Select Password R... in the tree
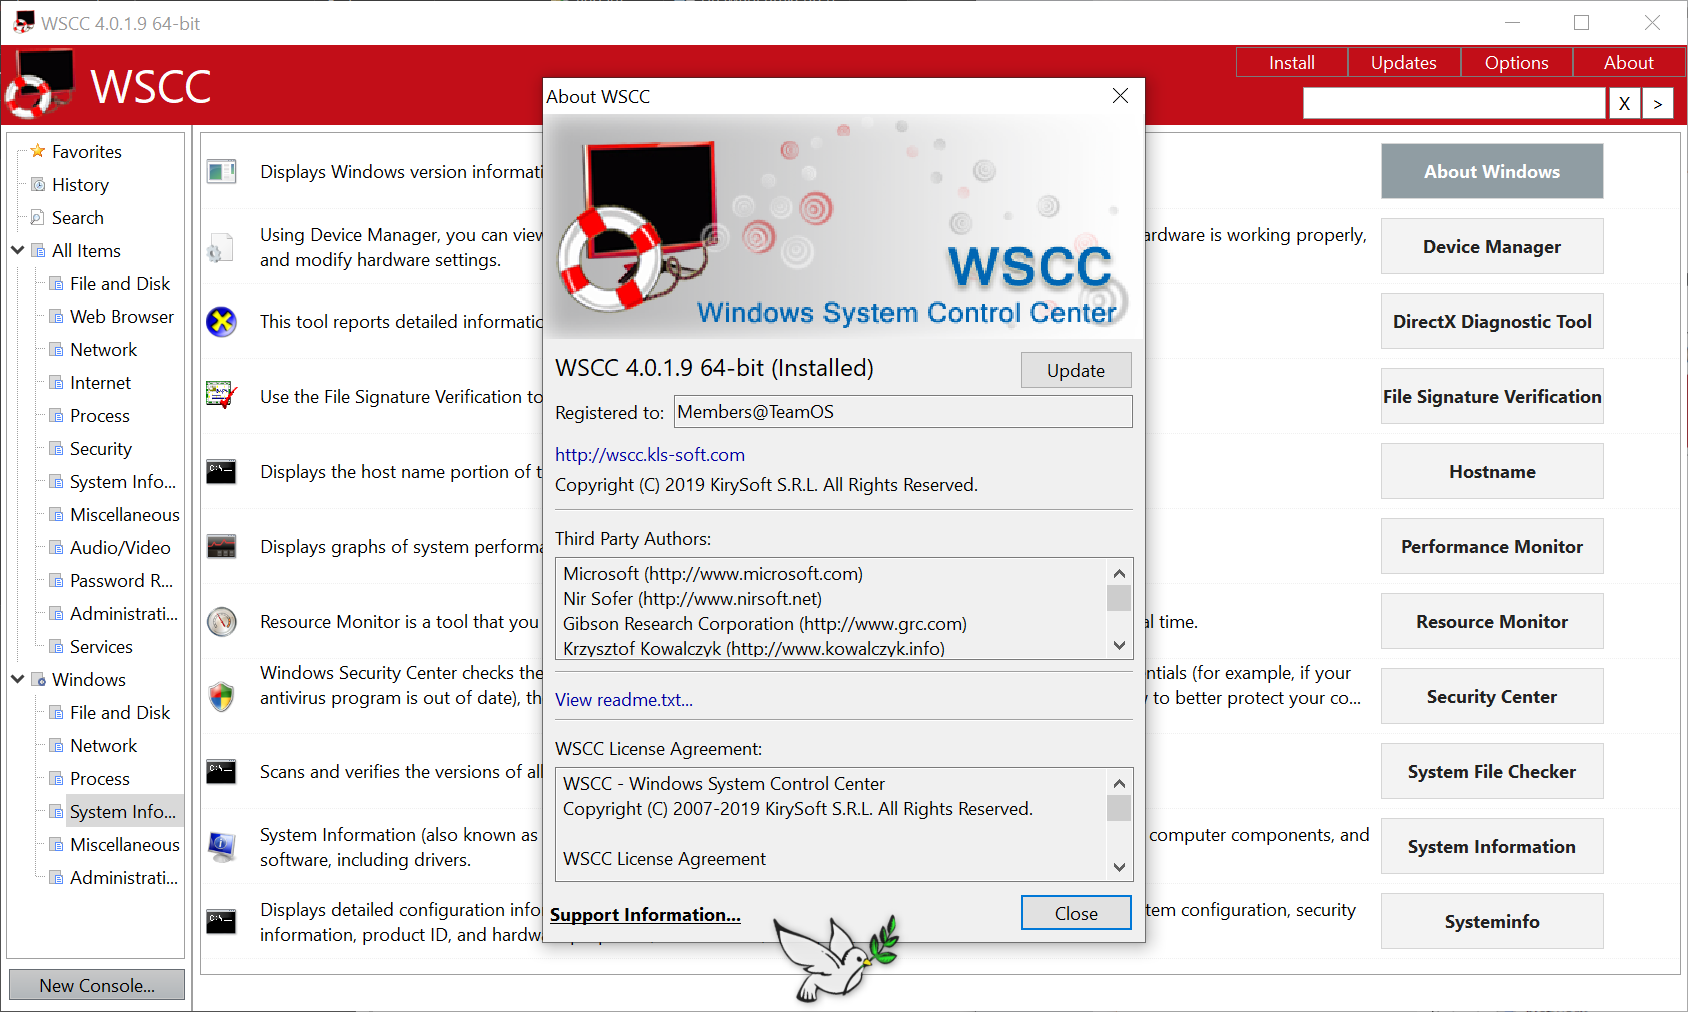 pos(121,580)
